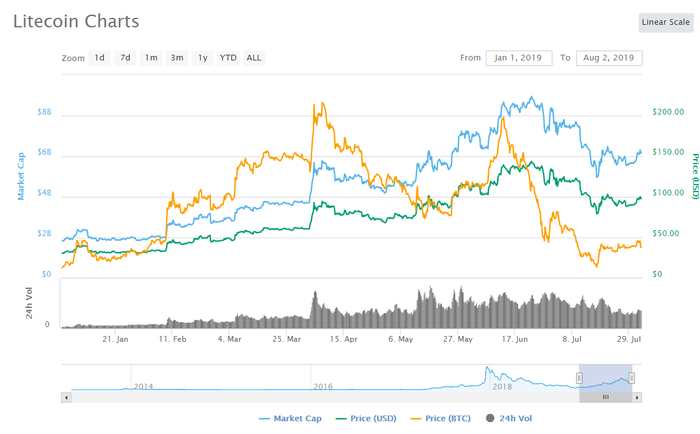
Task: Click the From date field Jan 1, 2019
Action: coord(519,58)
